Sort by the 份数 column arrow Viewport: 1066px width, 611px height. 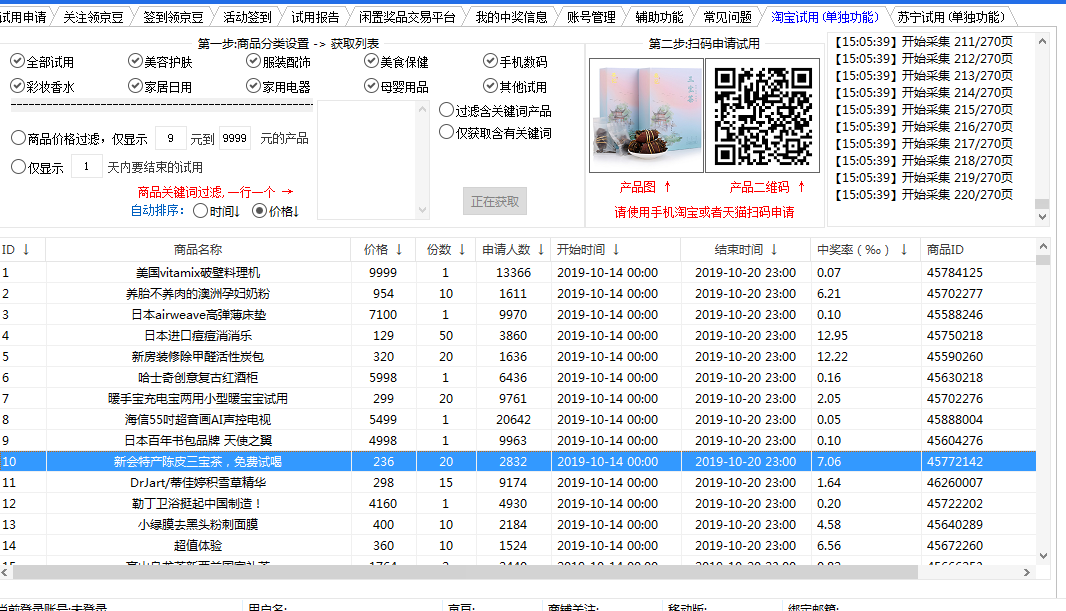click(x=462, y=250)
